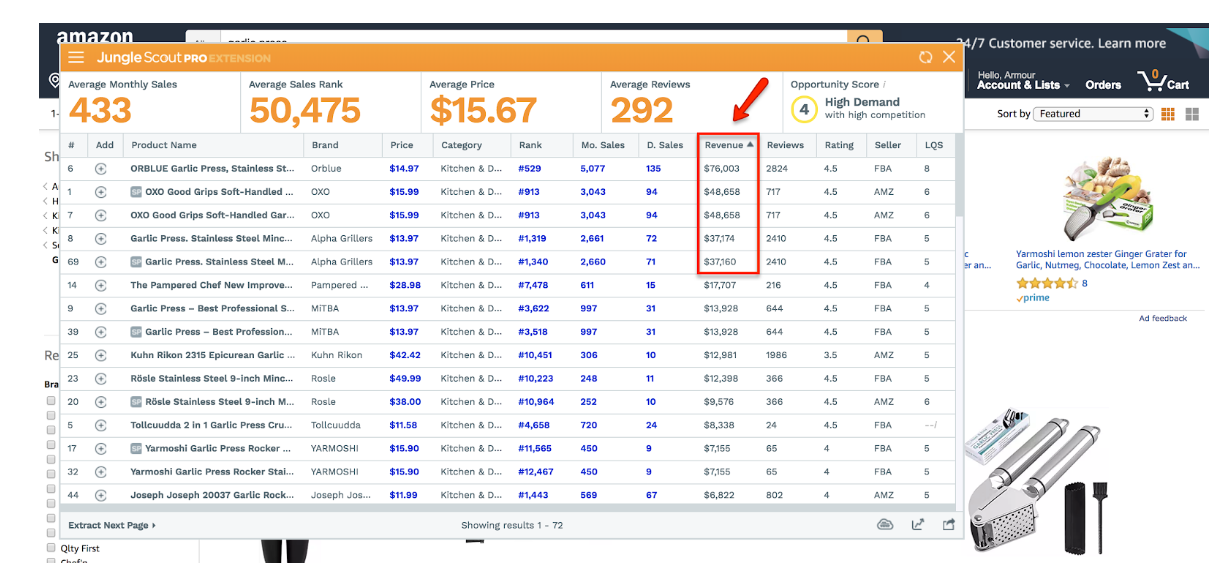Add ORBLUE Garlic Press with plus icon
Image resolution: width=1222 pixels, height=578 pixels.
coord(101,169)
